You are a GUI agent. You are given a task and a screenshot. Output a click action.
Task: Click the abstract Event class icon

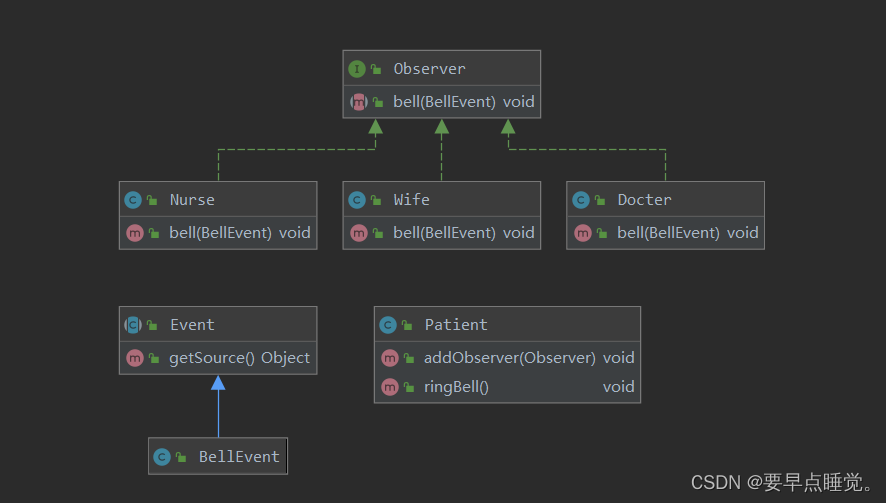tap(133, 325)
